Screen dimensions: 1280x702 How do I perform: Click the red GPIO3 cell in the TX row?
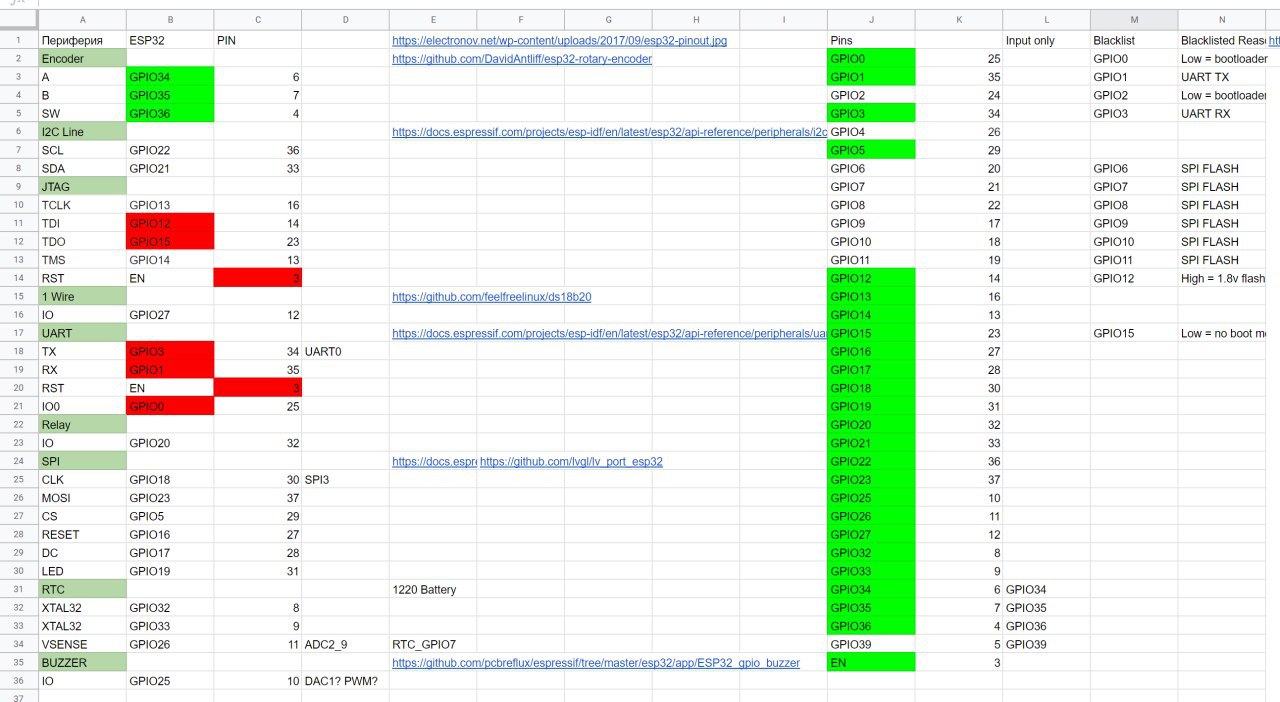coord(170,352)
